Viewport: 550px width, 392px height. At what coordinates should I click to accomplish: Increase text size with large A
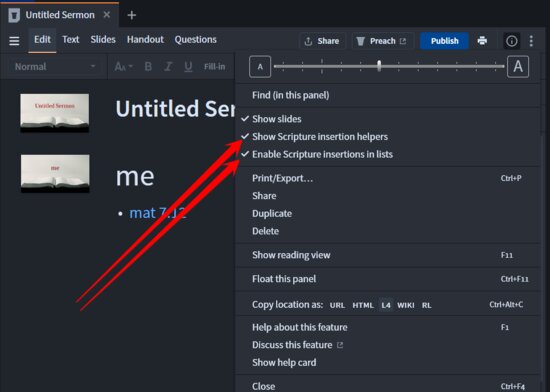518,66
